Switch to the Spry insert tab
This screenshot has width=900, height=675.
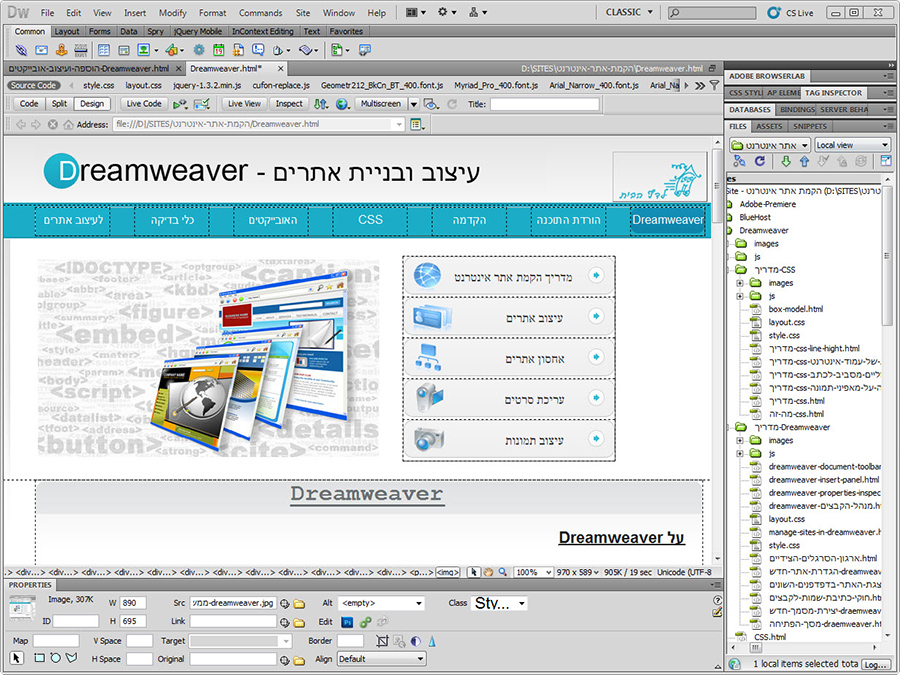155,32
